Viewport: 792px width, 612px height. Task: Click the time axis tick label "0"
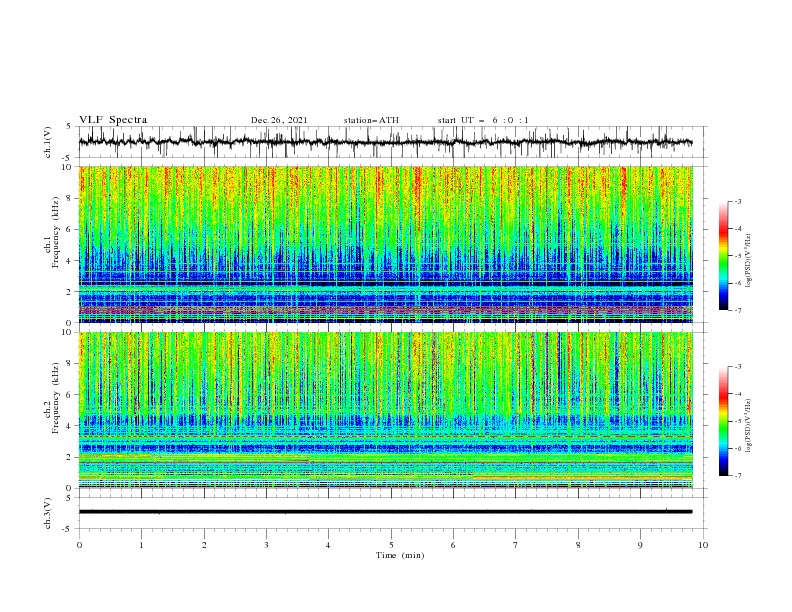[79, 545]
